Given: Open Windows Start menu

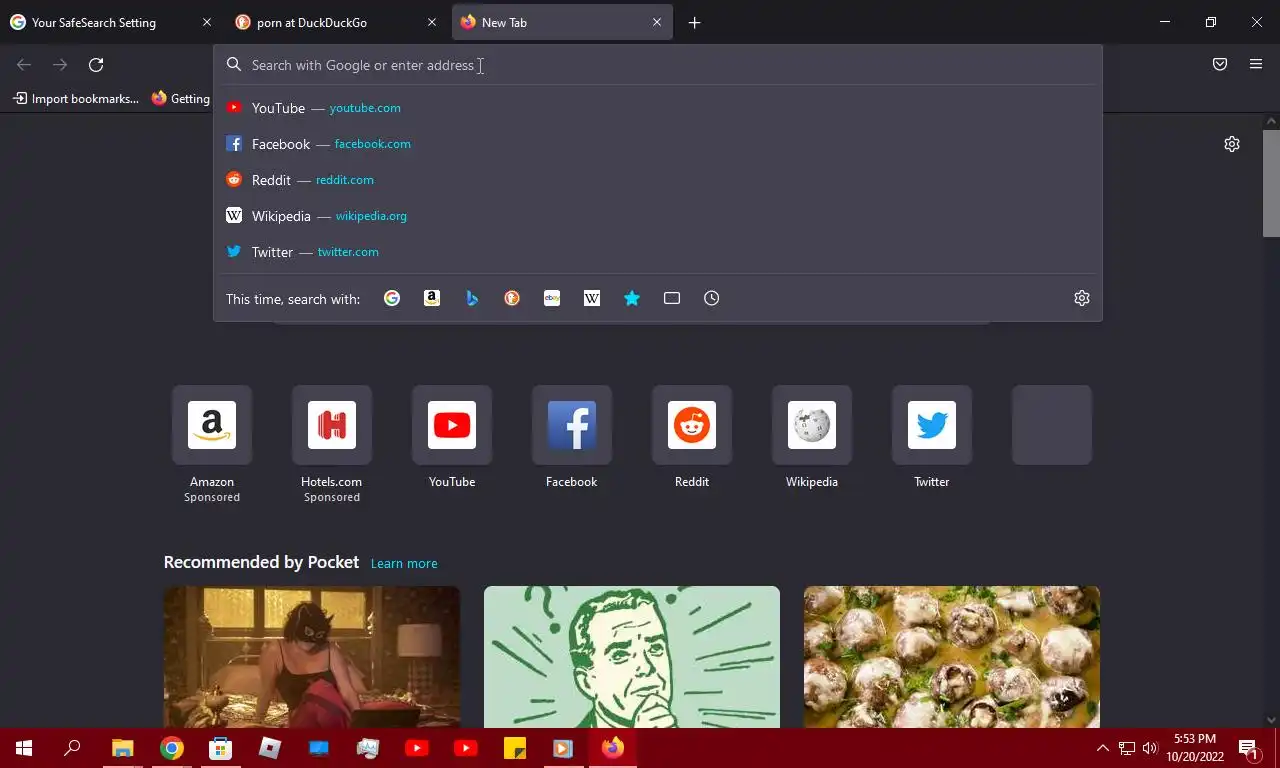Looking at the screenshot, I should click(x=24, y=748).
